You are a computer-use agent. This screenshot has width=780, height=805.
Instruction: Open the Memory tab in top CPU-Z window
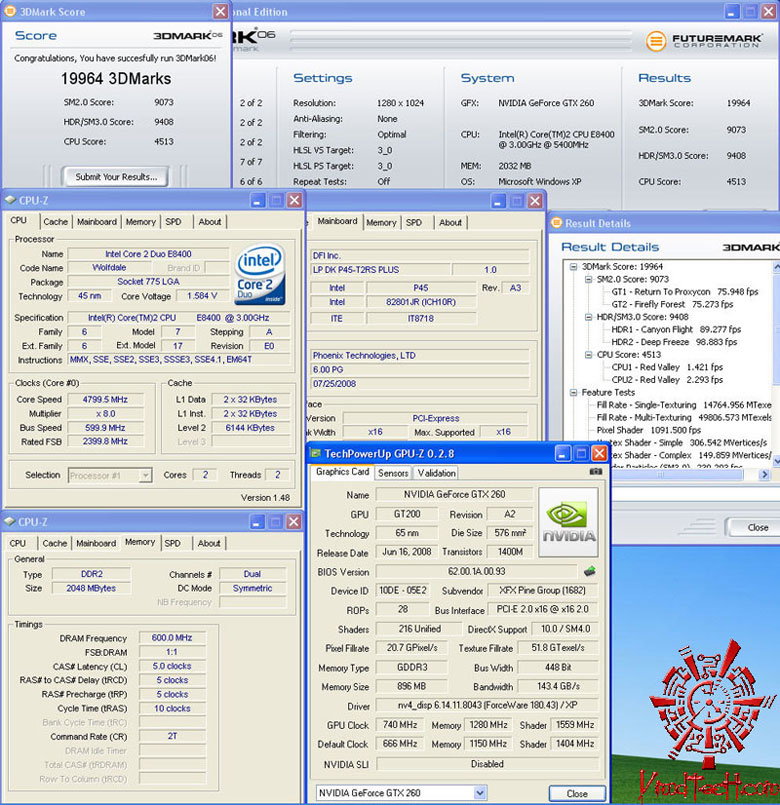[x=141, y=222]
